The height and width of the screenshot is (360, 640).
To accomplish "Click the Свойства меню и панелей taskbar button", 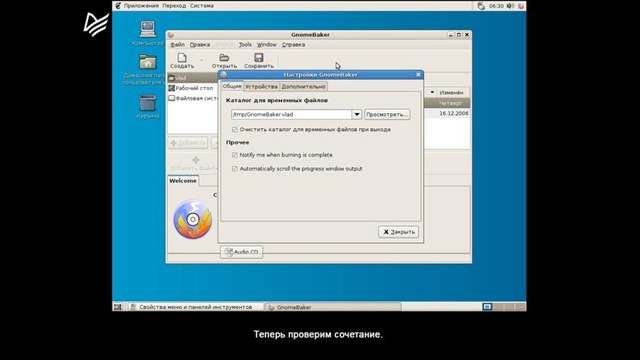I will [196, 307].
